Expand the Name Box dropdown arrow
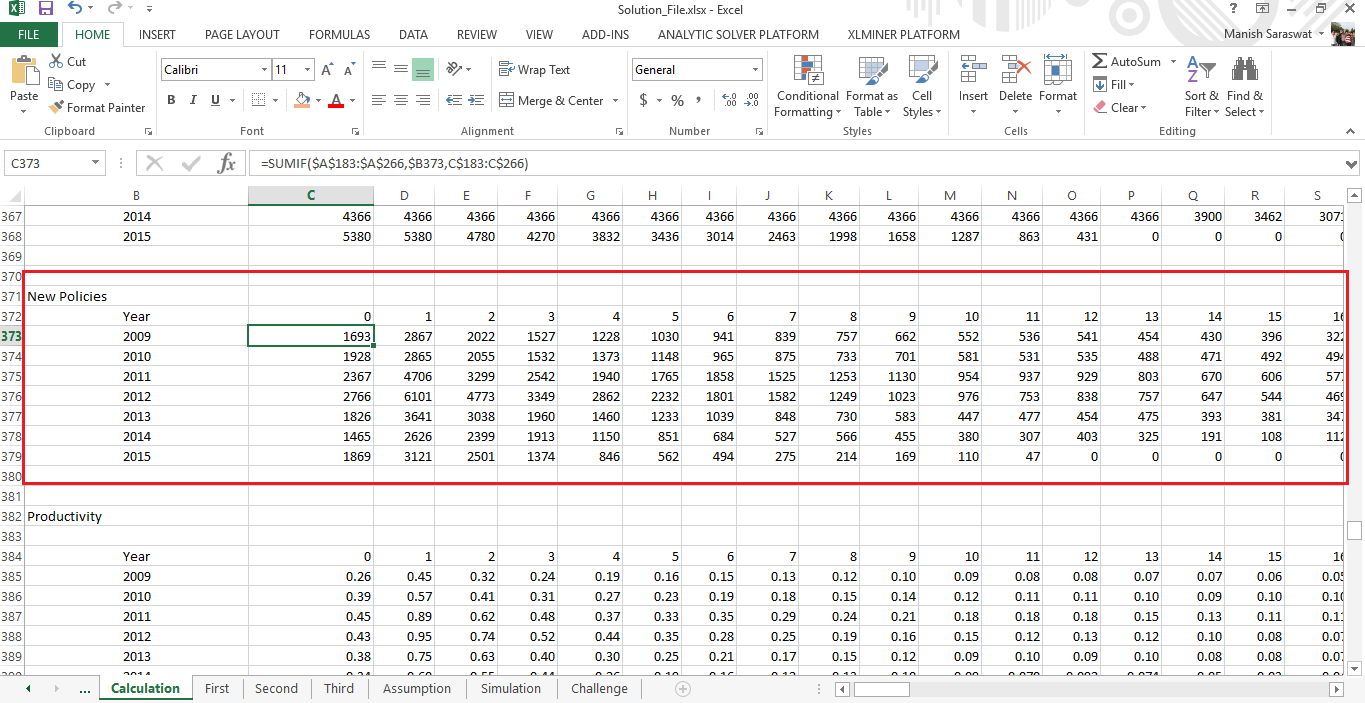This screenshot has width=1365, height=703. tap(95, 163)
